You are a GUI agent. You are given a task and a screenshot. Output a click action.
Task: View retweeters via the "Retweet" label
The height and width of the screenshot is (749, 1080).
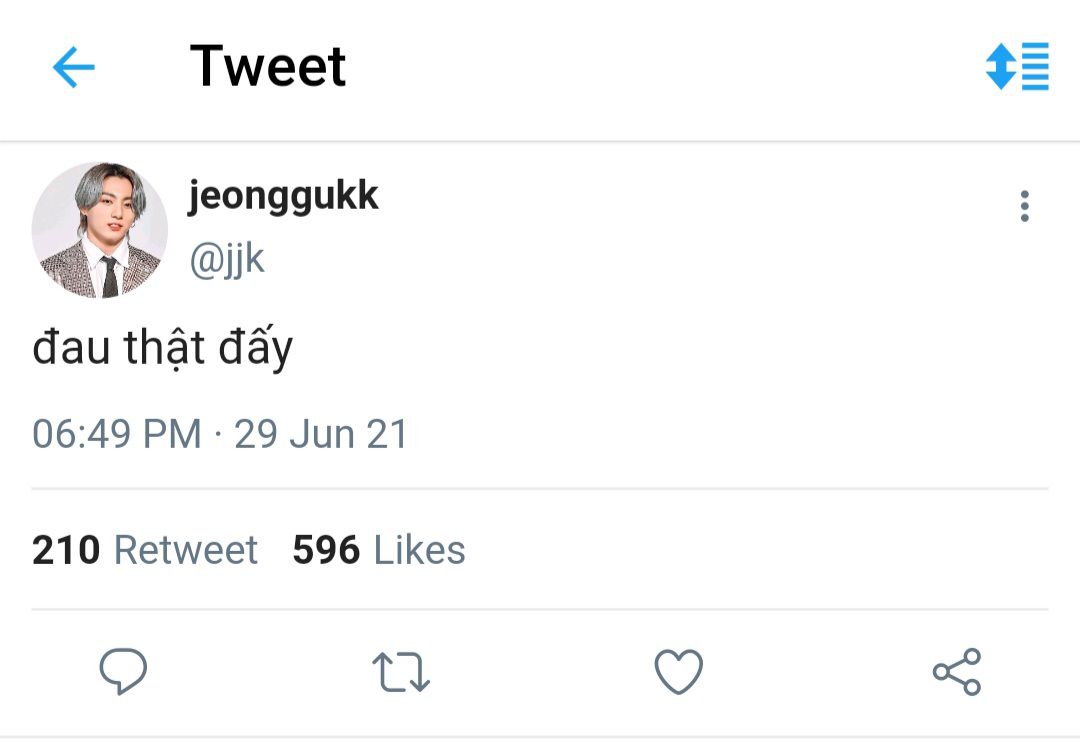(x=186, y=550)
